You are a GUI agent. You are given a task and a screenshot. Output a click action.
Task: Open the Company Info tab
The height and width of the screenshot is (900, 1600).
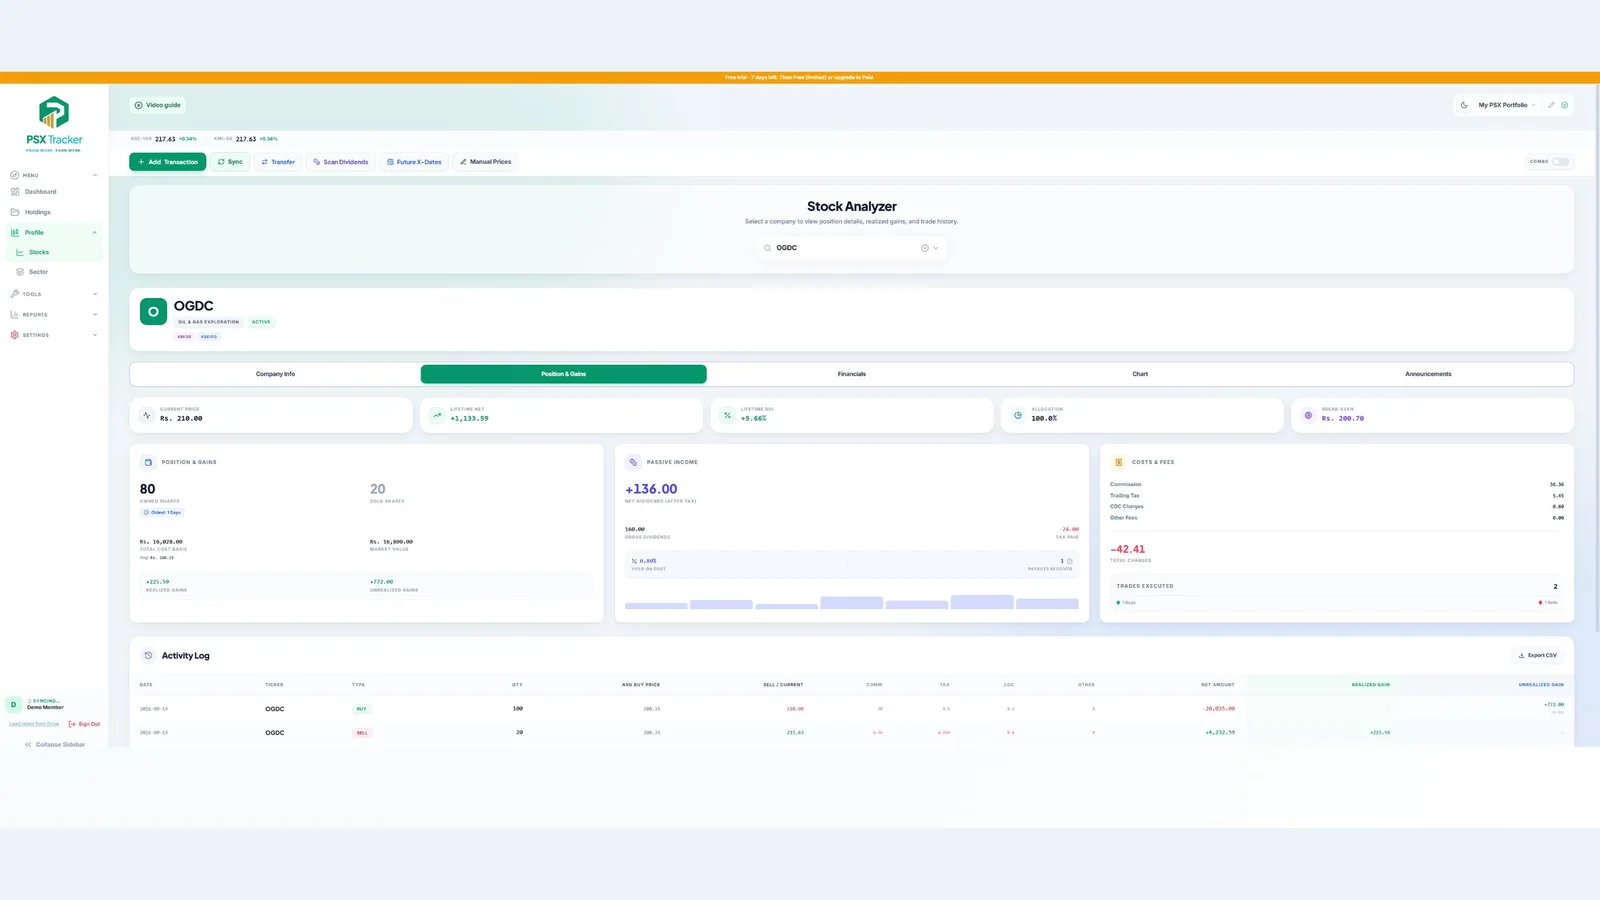point(275,374)
